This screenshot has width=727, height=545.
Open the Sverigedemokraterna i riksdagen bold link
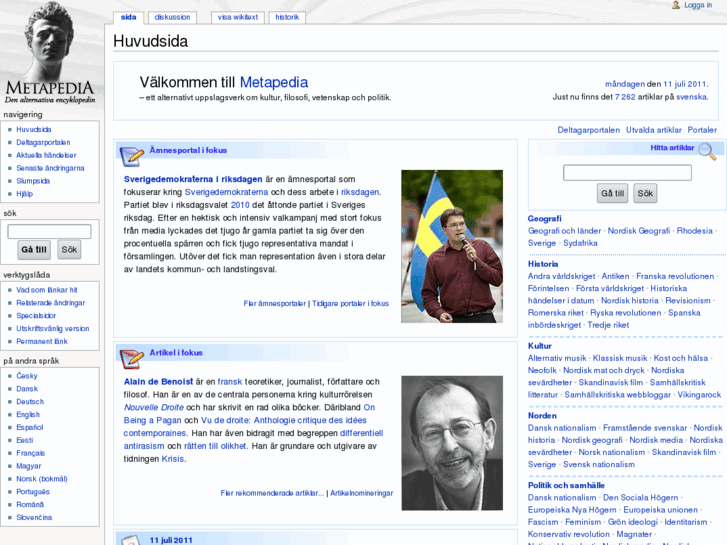[193, 179]
